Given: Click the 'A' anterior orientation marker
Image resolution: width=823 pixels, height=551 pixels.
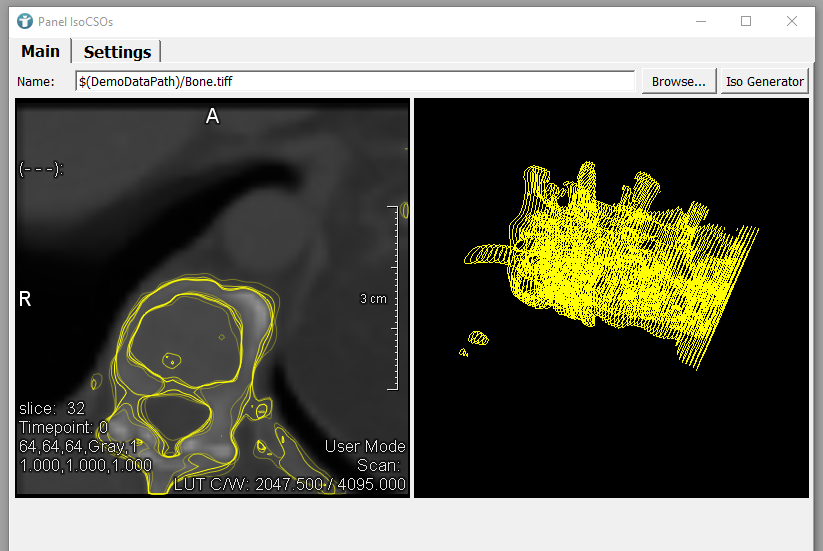Looking at the screenshot, I should pyautogui.click(x=212, y=117).
